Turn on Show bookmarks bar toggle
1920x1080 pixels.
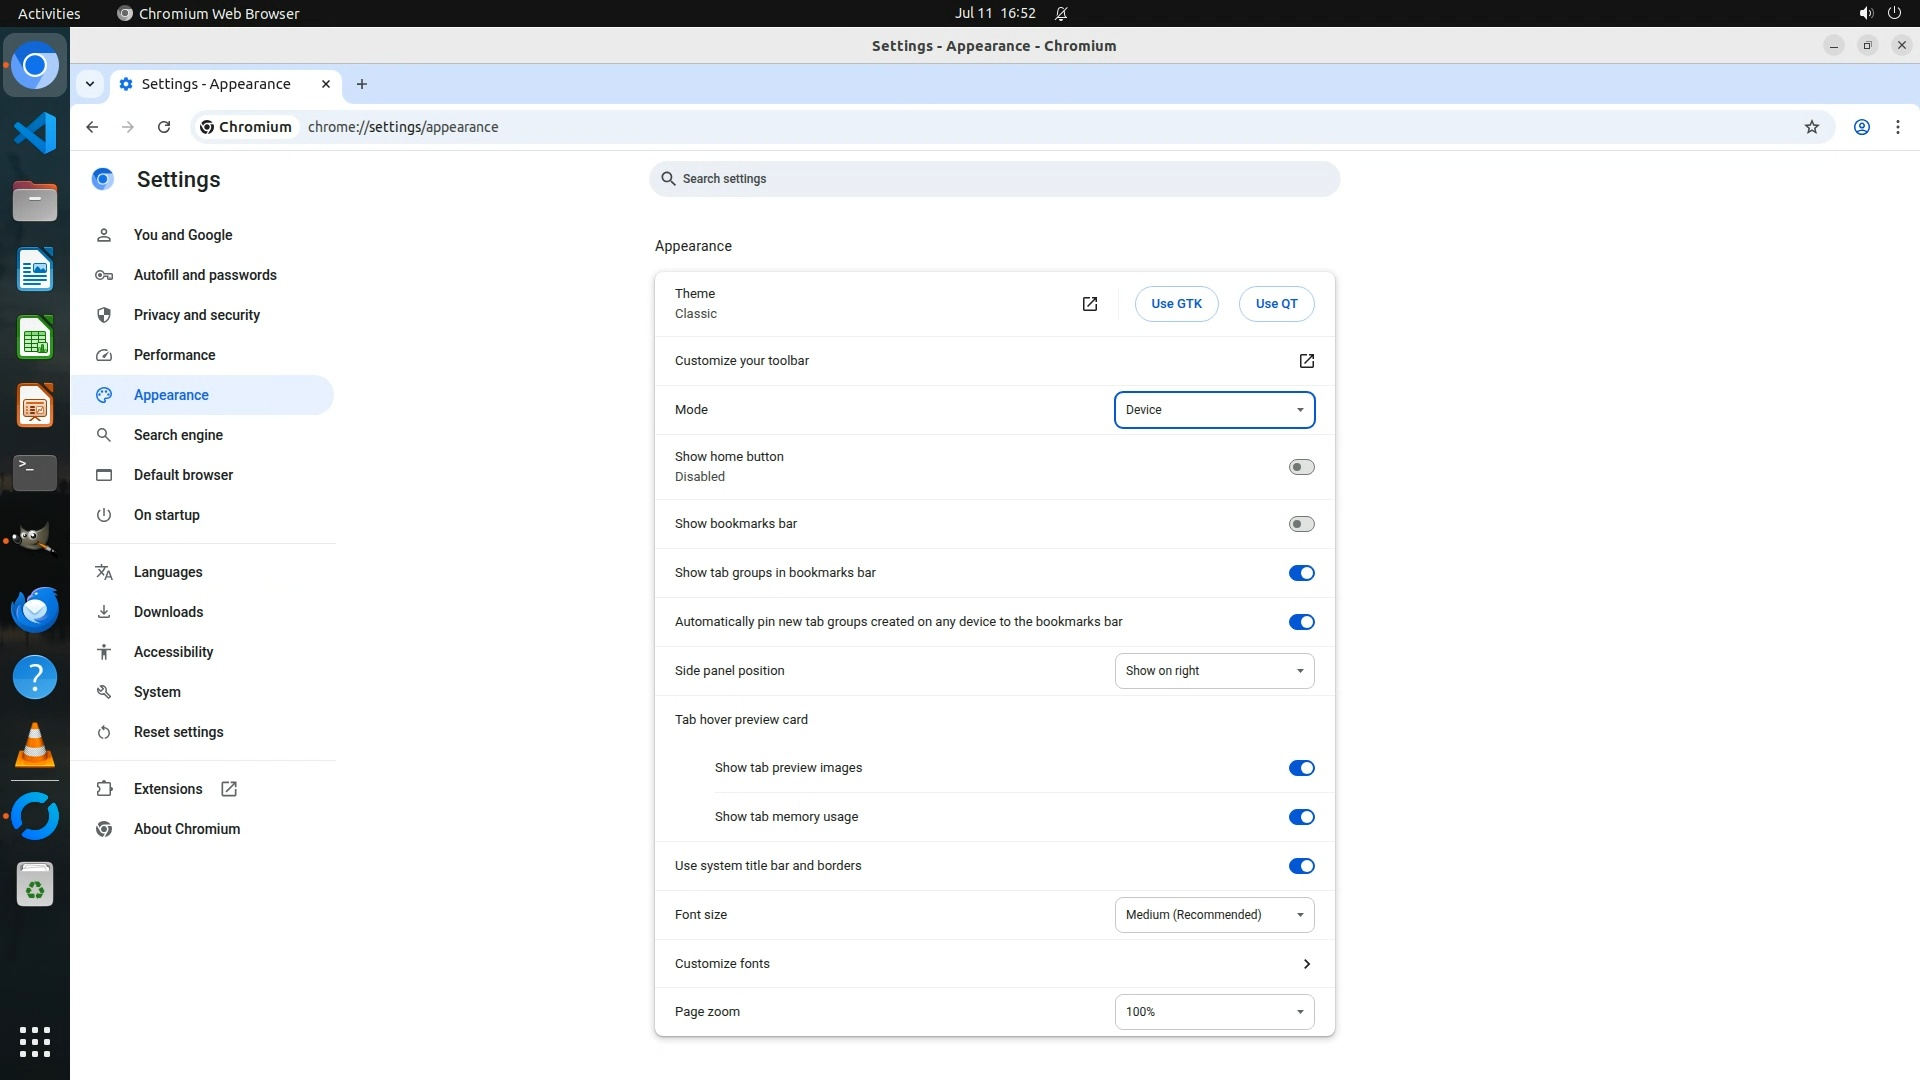coord(1301,524)
